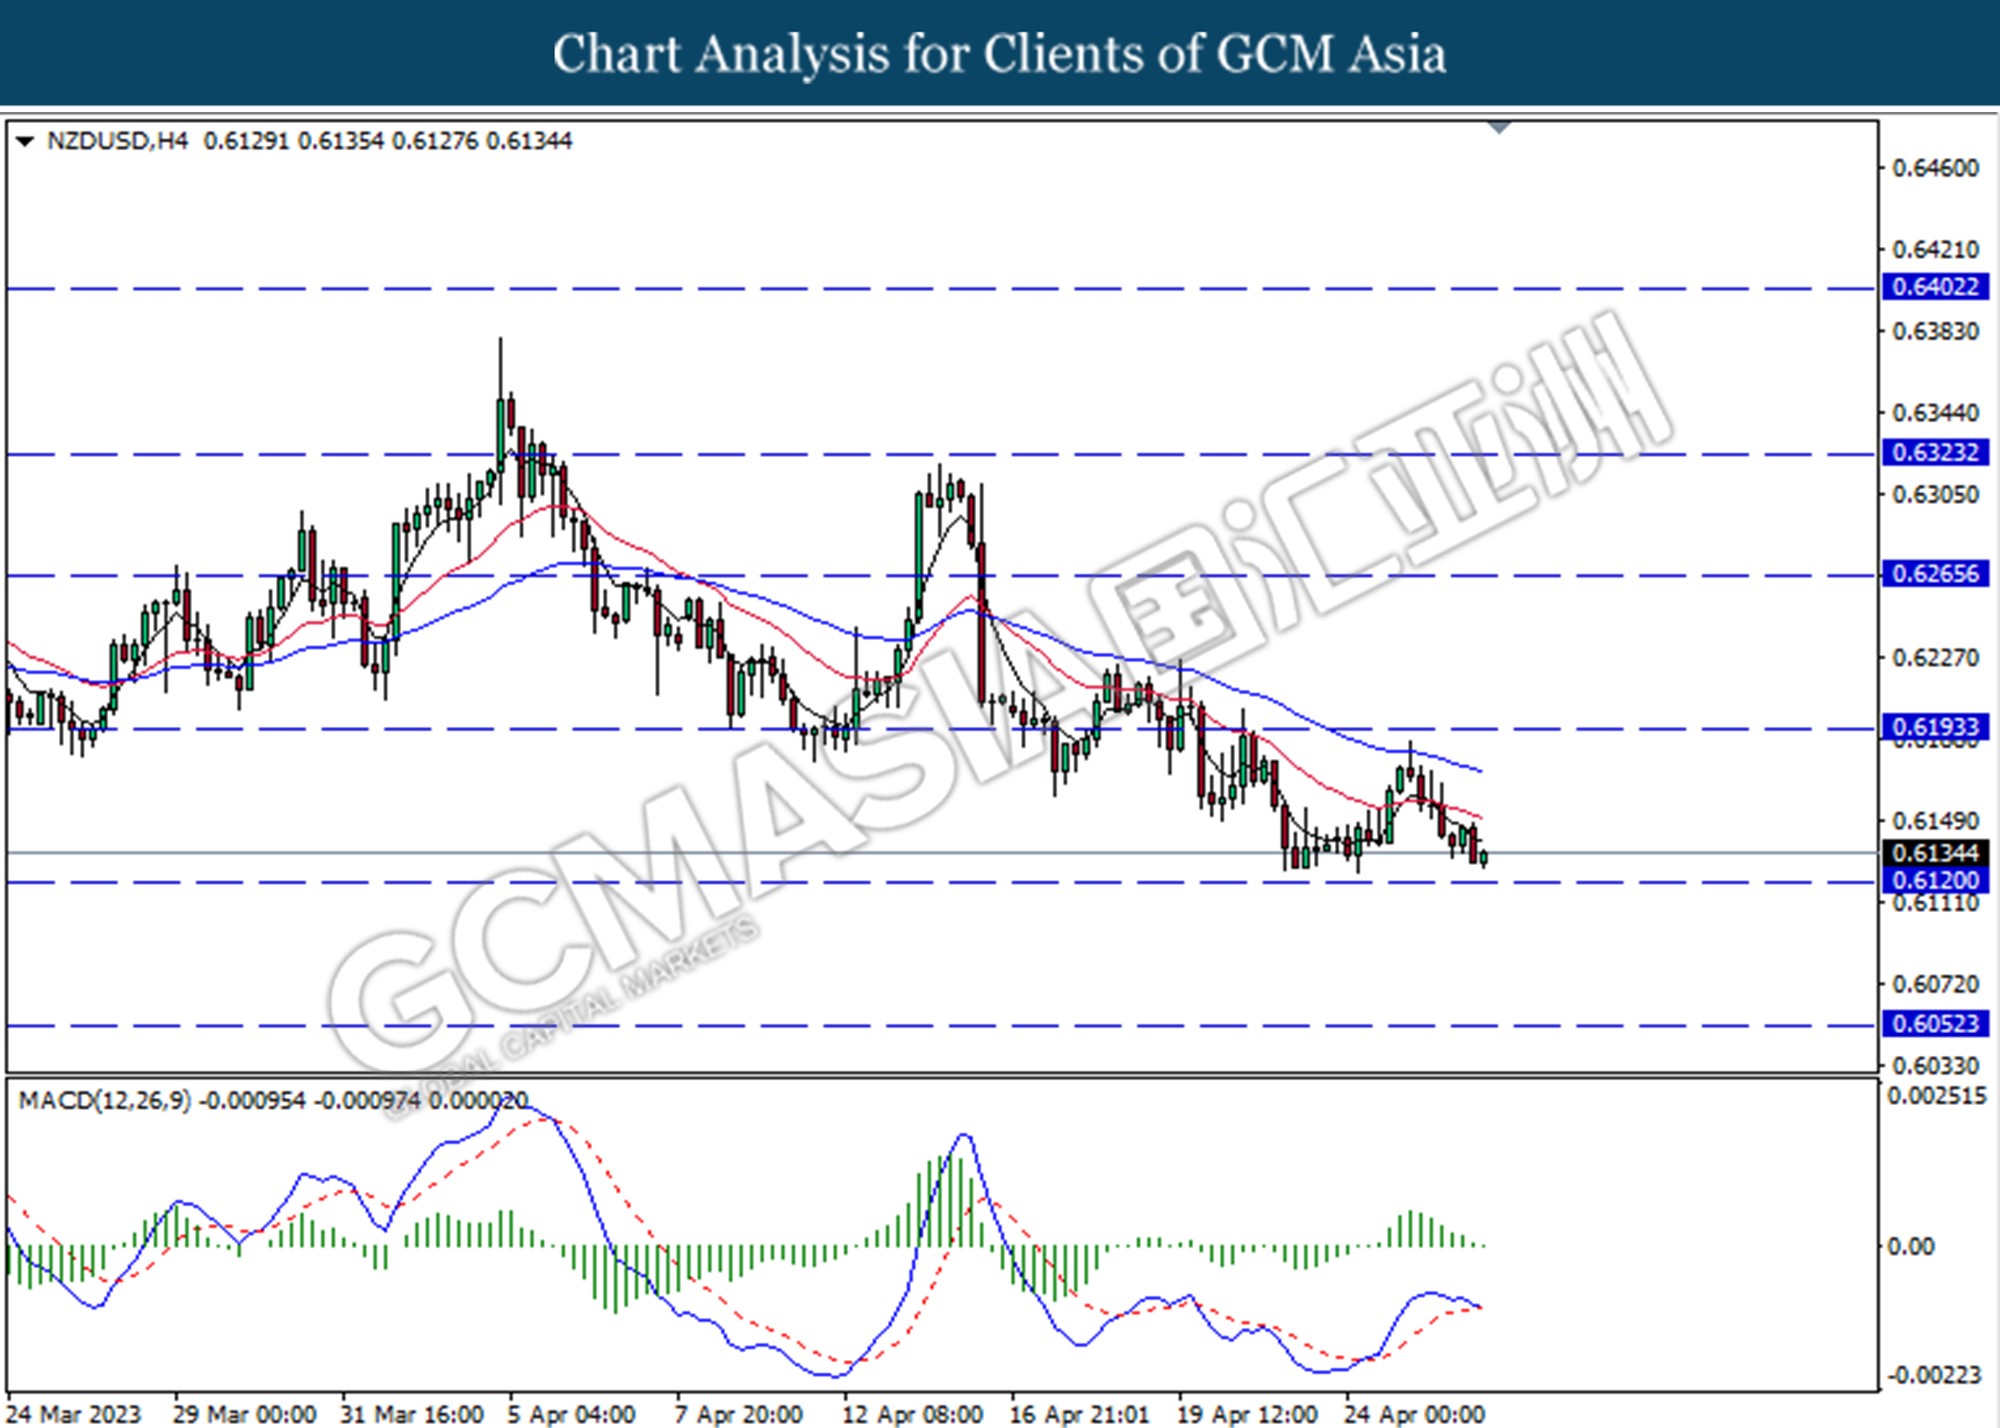2000x1428 pixels.
Task: Select the 0.61200 support level label
Action: (1935, 880)
